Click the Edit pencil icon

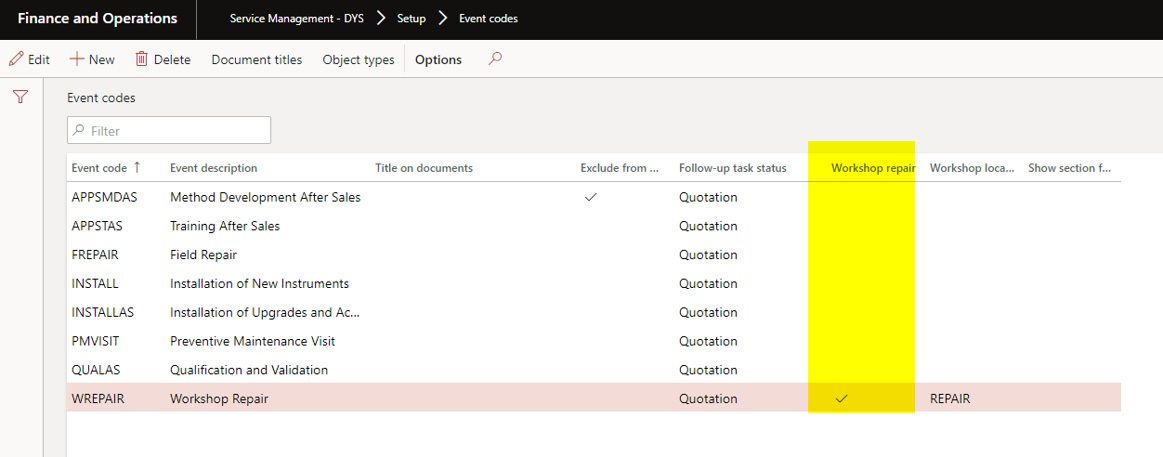coord(16,59)
